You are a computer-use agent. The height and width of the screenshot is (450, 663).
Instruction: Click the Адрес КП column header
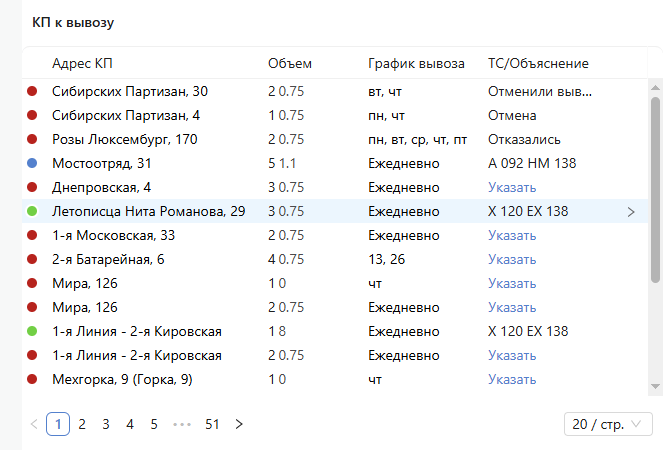[82, 63]
